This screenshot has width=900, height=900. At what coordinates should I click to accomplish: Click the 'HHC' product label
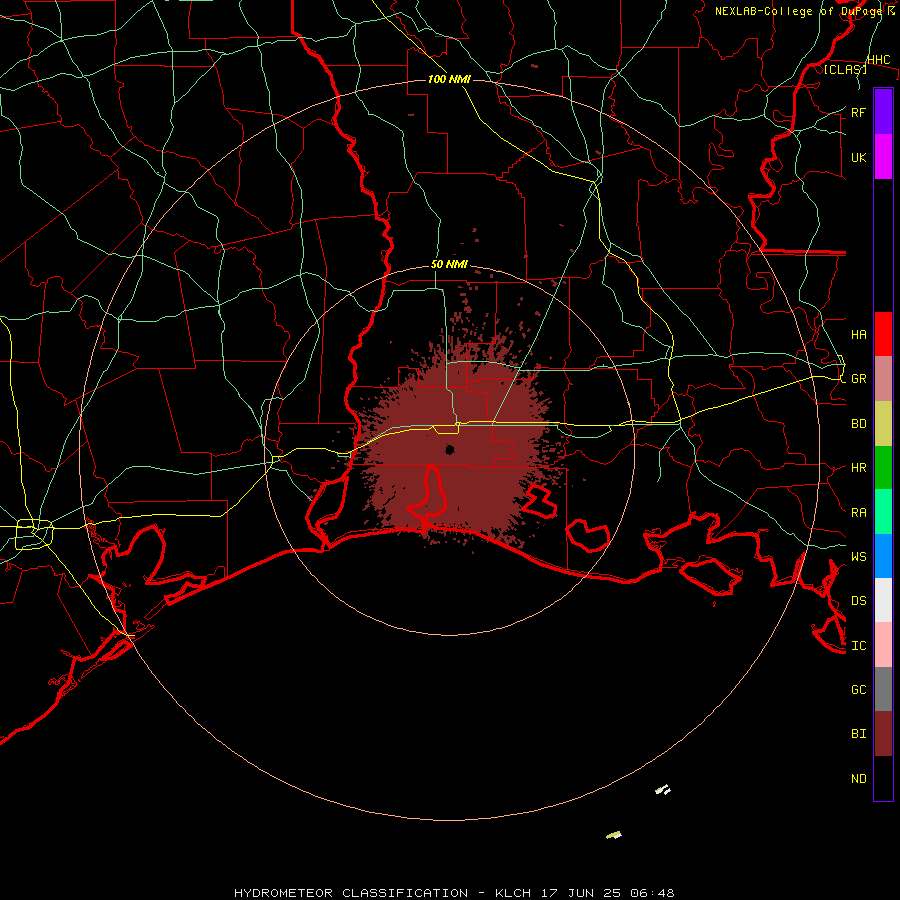pos(878,60)
